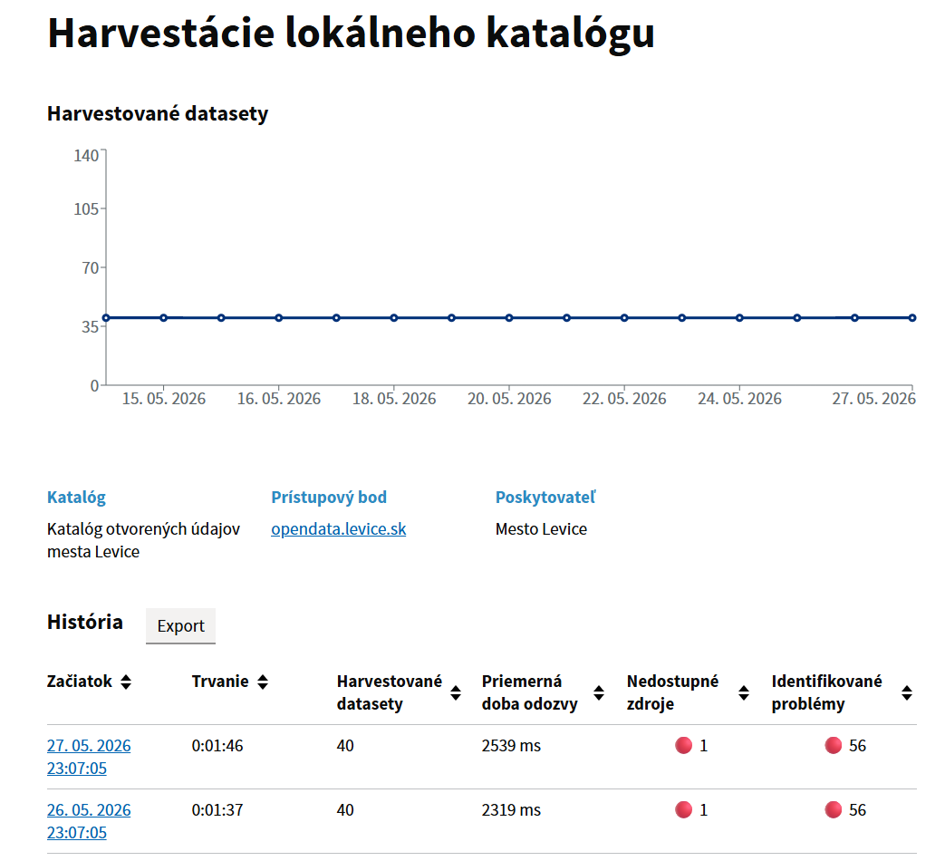This screenshot has height=861, width=945.
Task: Sort by Trvanie column sort icon
Action: point(263,681)
